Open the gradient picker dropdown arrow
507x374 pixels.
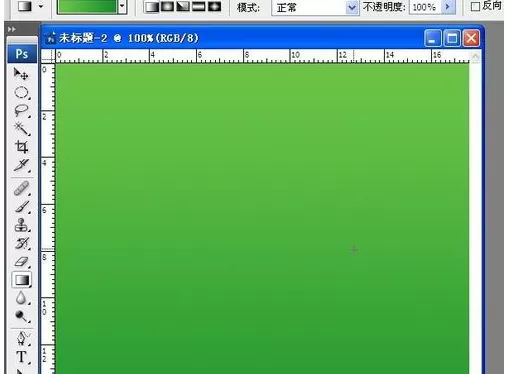[122, 6]
